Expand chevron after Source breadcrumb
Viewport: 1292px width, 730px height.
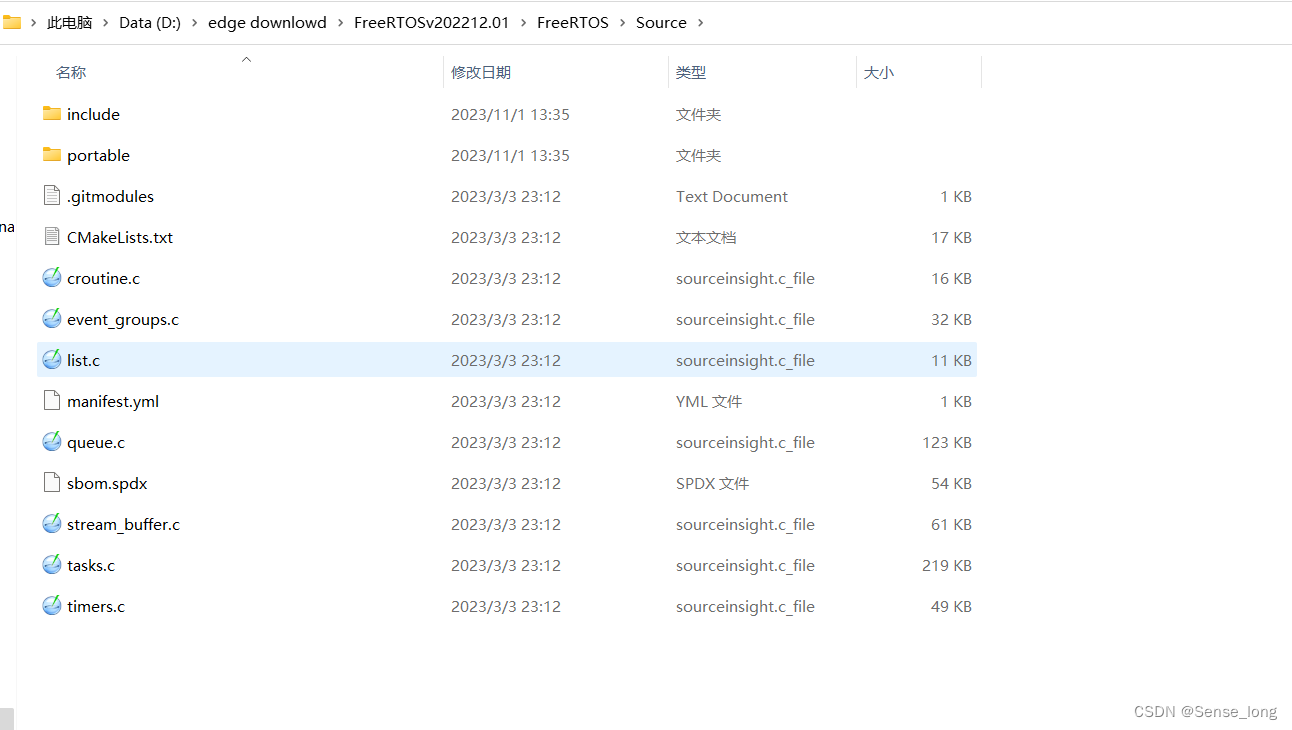[700, 22]
